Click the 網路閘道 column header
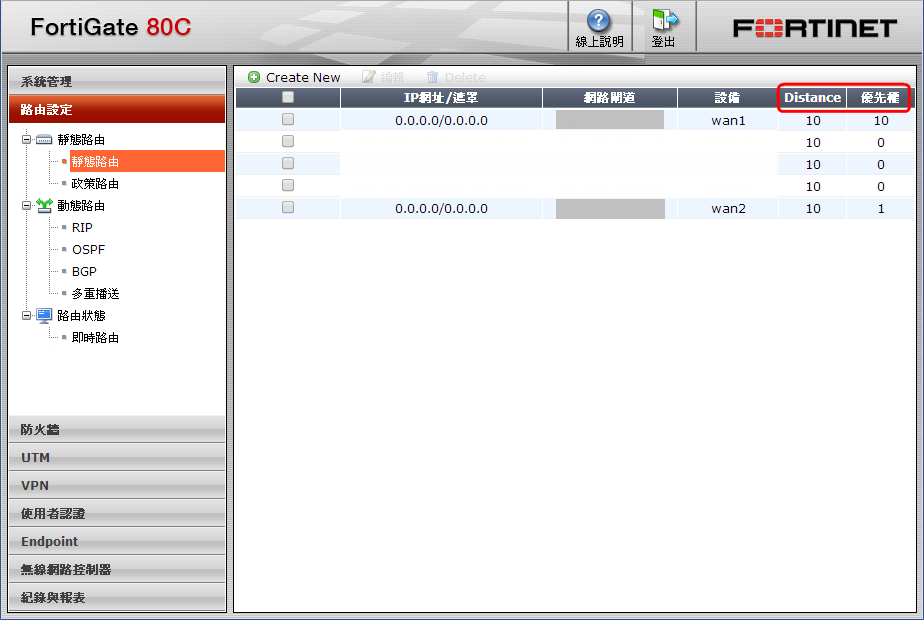The height and width of the screenshot is (620, 924). (609, 98)
